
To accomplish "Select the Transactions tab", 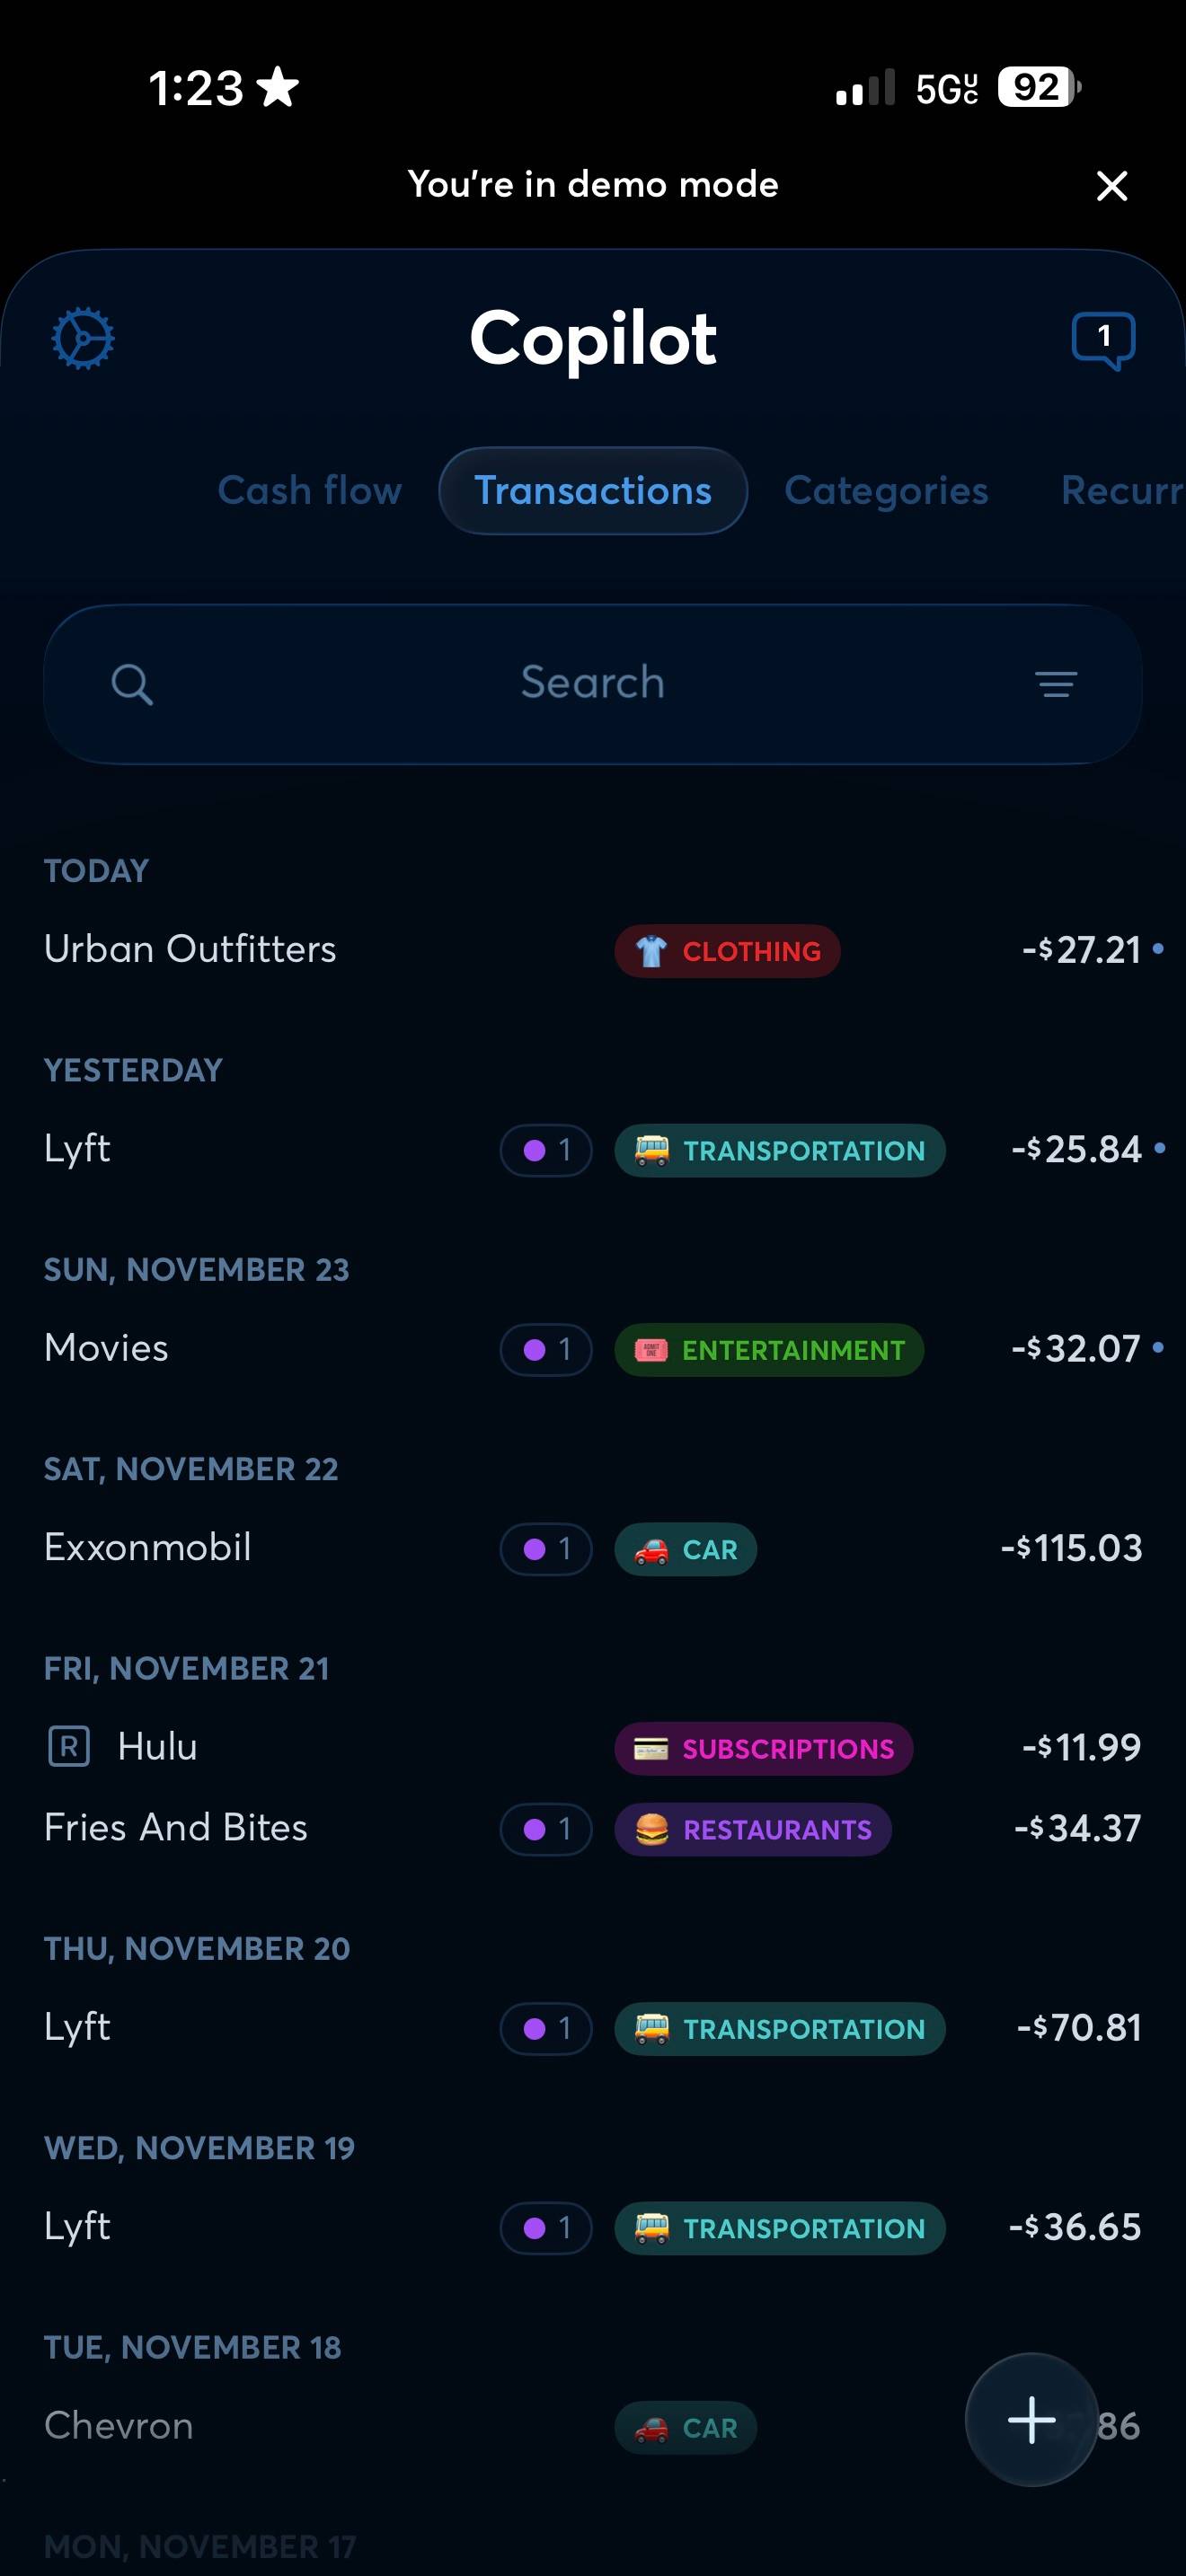I will [593, 491].
